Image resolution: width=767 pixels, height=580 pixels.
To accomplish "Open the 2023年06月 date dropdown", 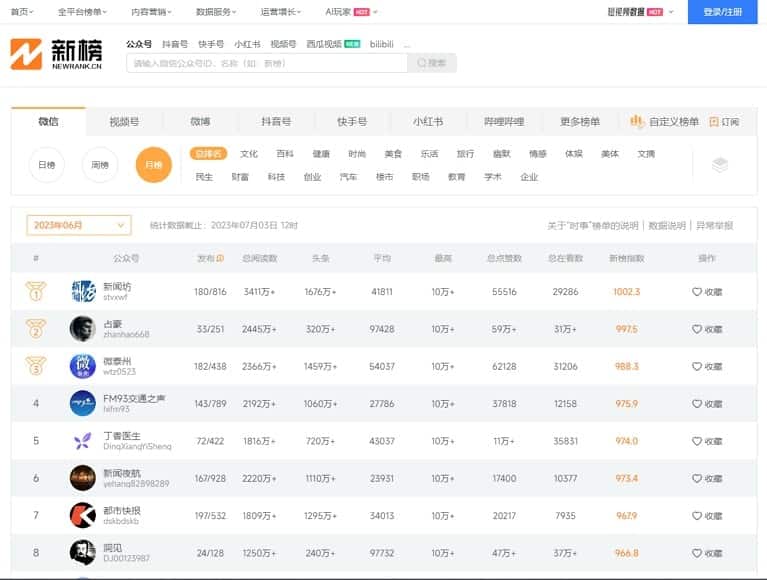I will click(78, 225).
